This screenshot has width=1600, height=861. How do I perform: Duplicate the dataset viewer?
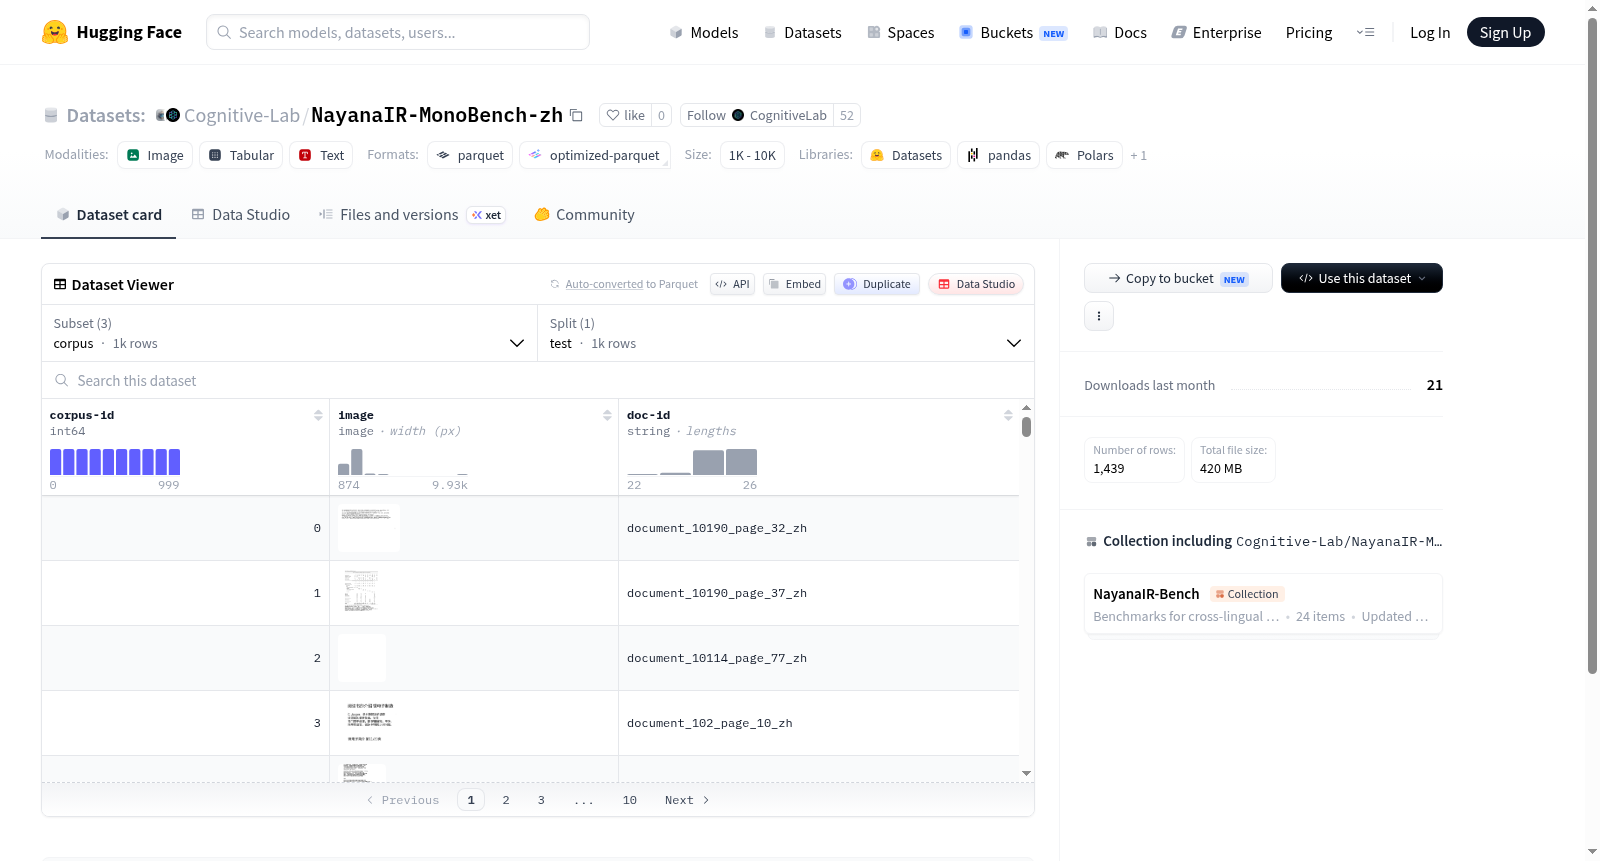tap(877, 284)
